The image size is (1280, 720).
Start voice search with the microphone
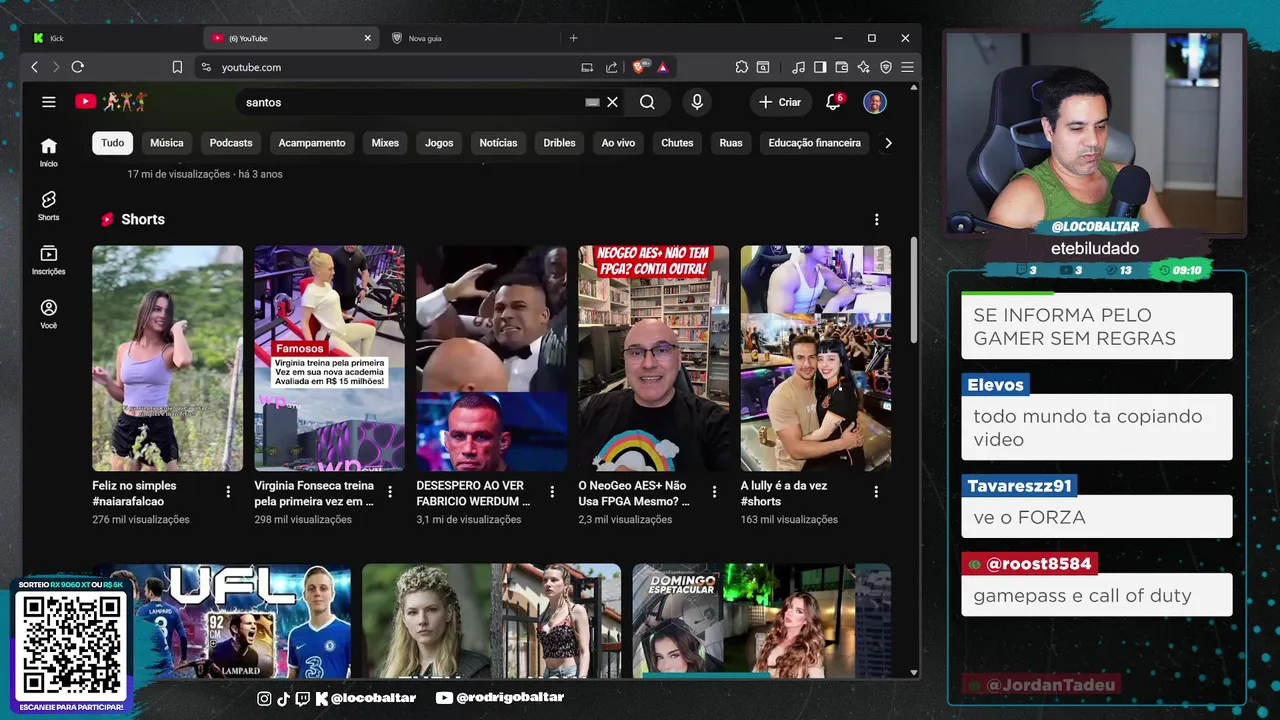(x=697, y=102)
